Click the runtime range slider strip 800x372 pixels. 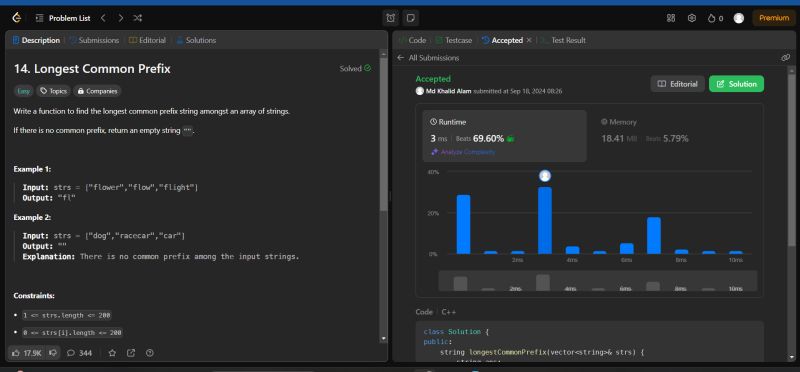pos(597,281)
